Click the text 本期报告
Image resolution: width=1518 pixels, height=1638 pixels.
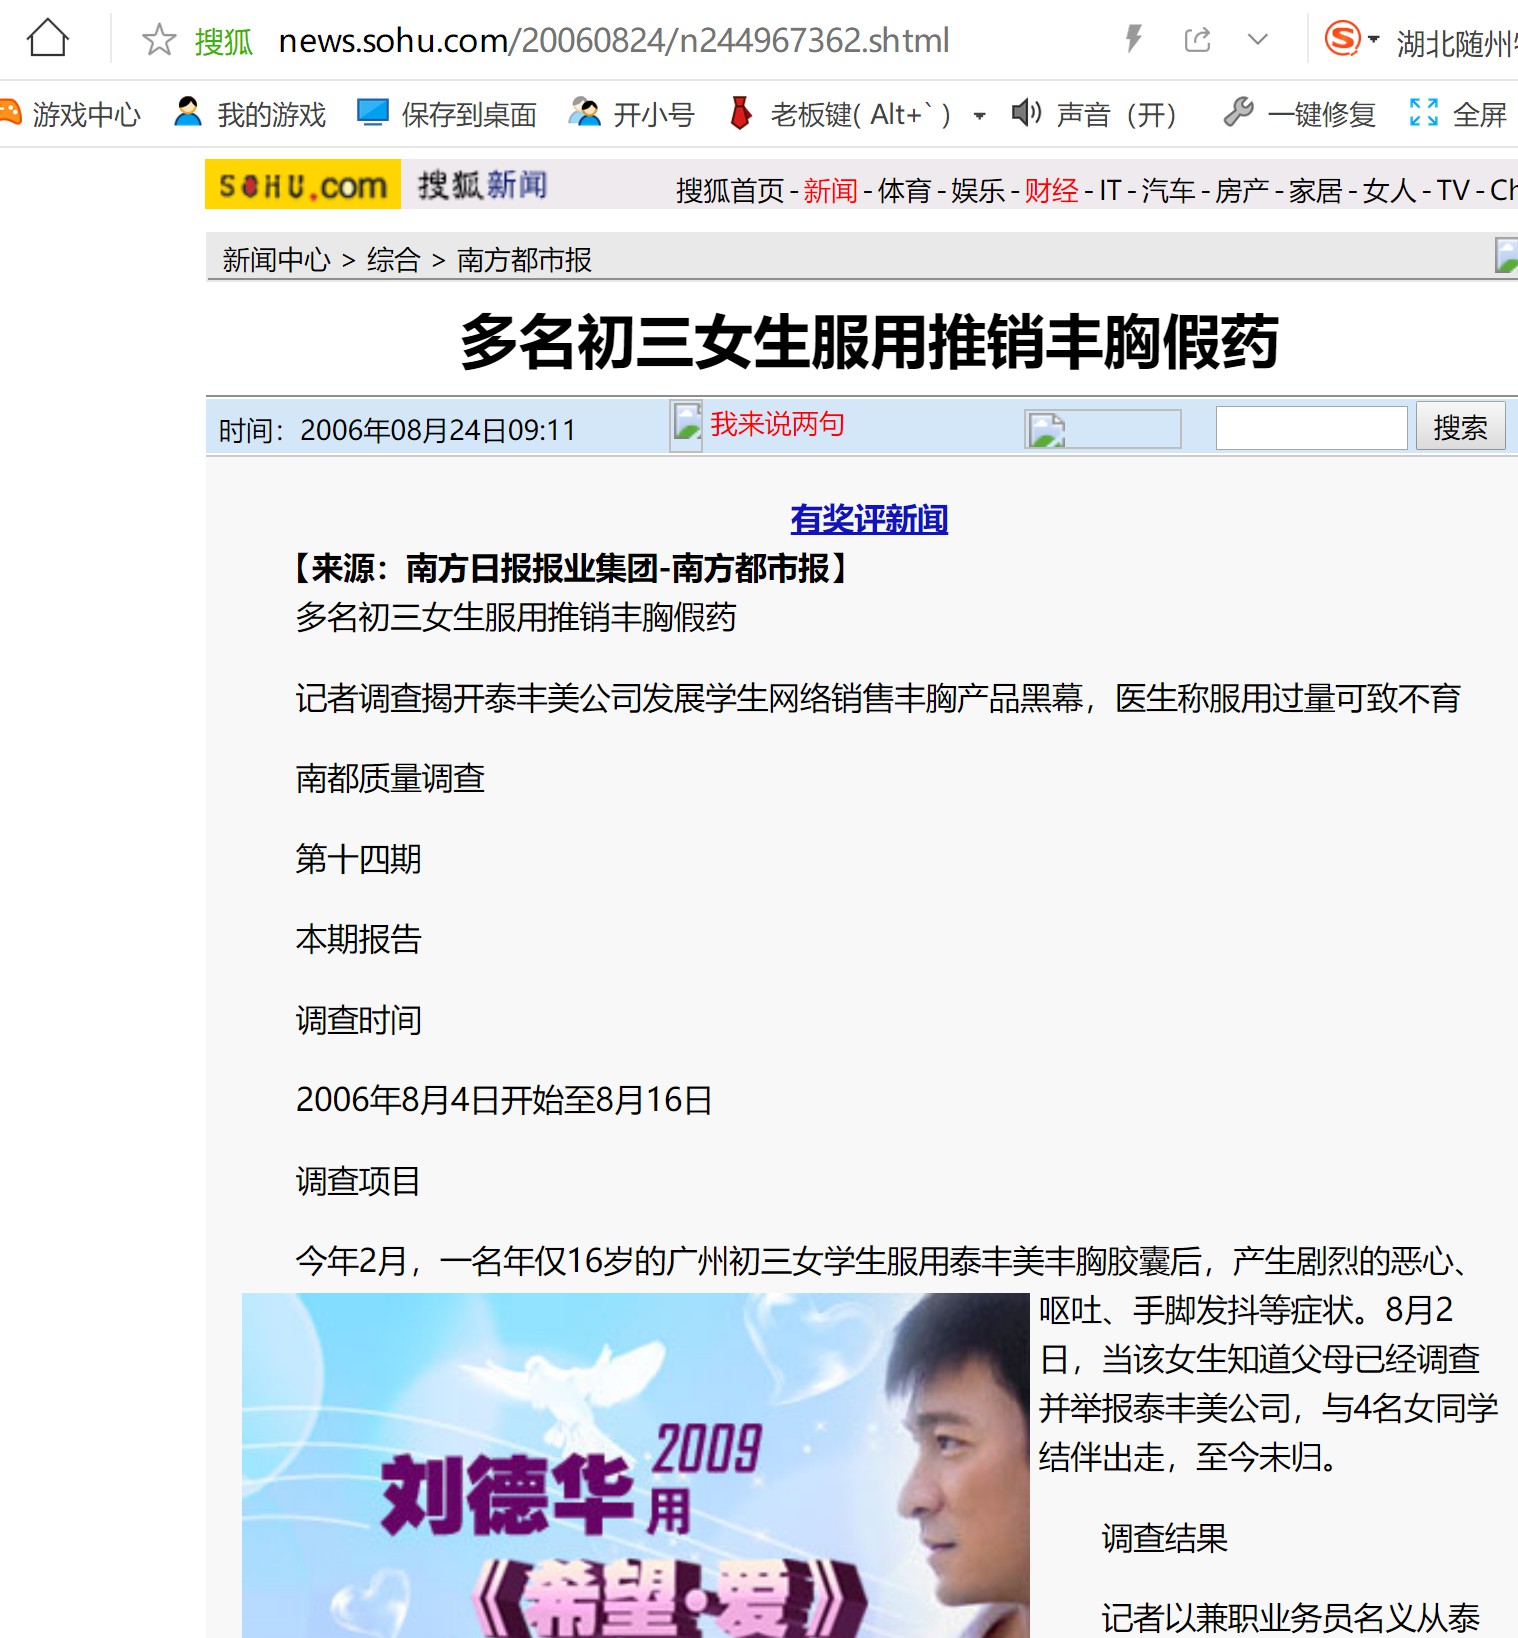coord(358,939)
